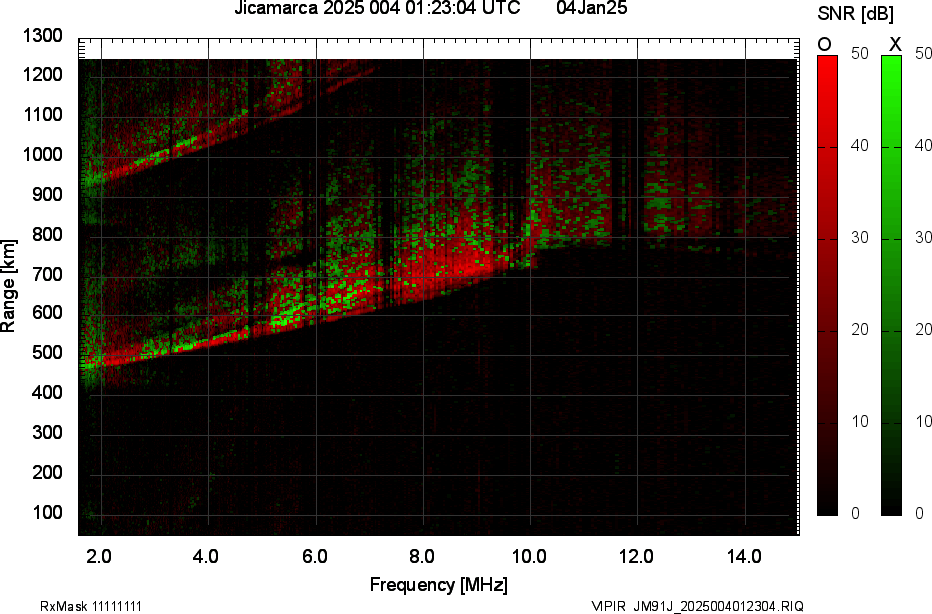The image size is (932, 614).
Task: Click the '500' range tick label
Action: 48,352
